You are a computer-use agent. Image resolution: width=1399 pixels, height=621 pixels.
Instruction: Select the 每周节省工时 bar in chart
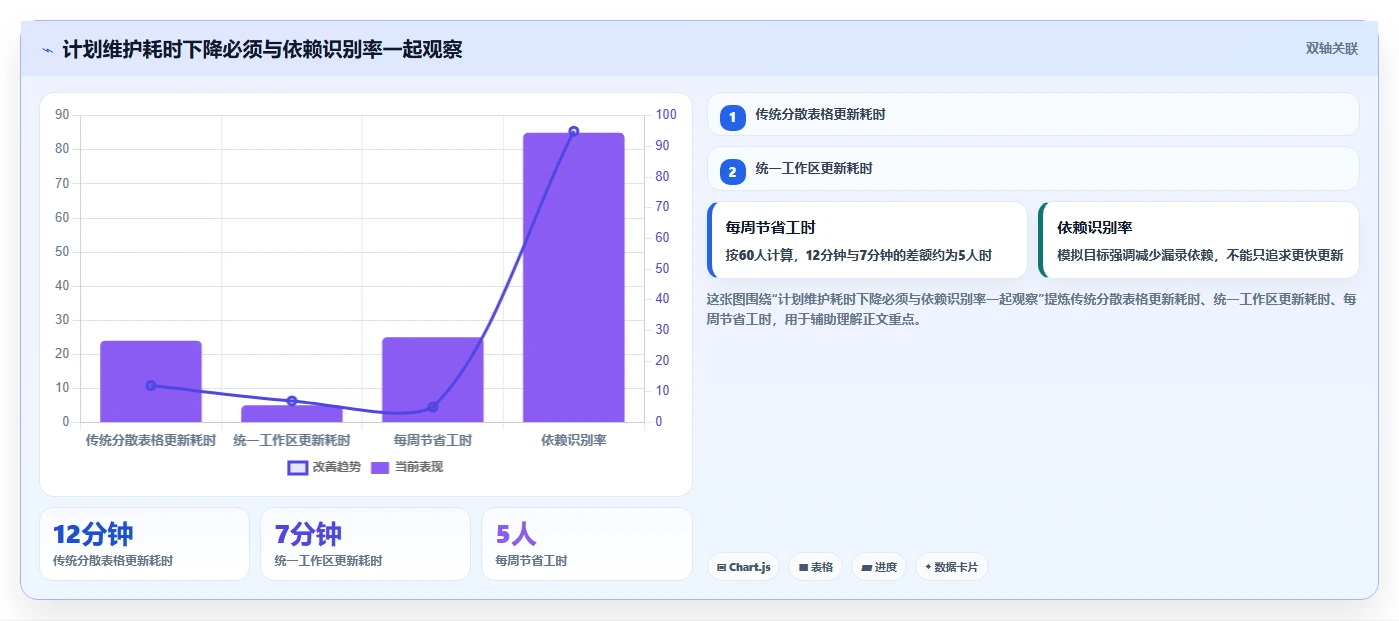(x=433, y=379)
